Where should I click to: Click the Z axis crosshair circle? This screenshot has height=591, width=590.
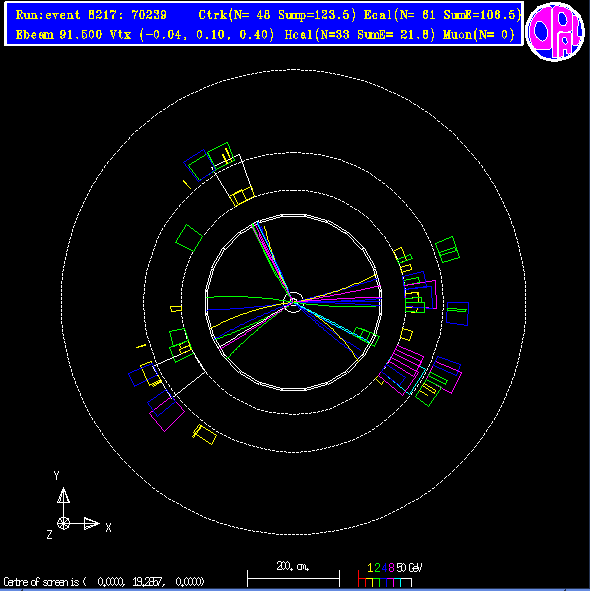pos(63,524)
